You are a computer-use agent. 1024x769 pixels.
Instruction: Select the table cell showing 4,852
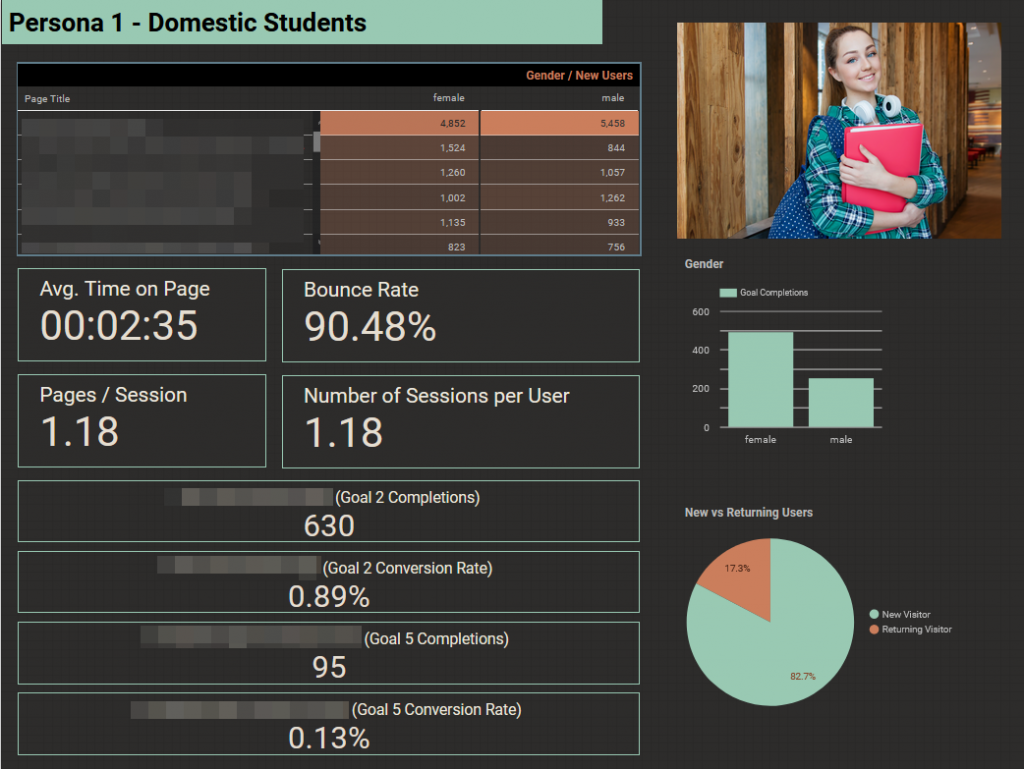399,123
